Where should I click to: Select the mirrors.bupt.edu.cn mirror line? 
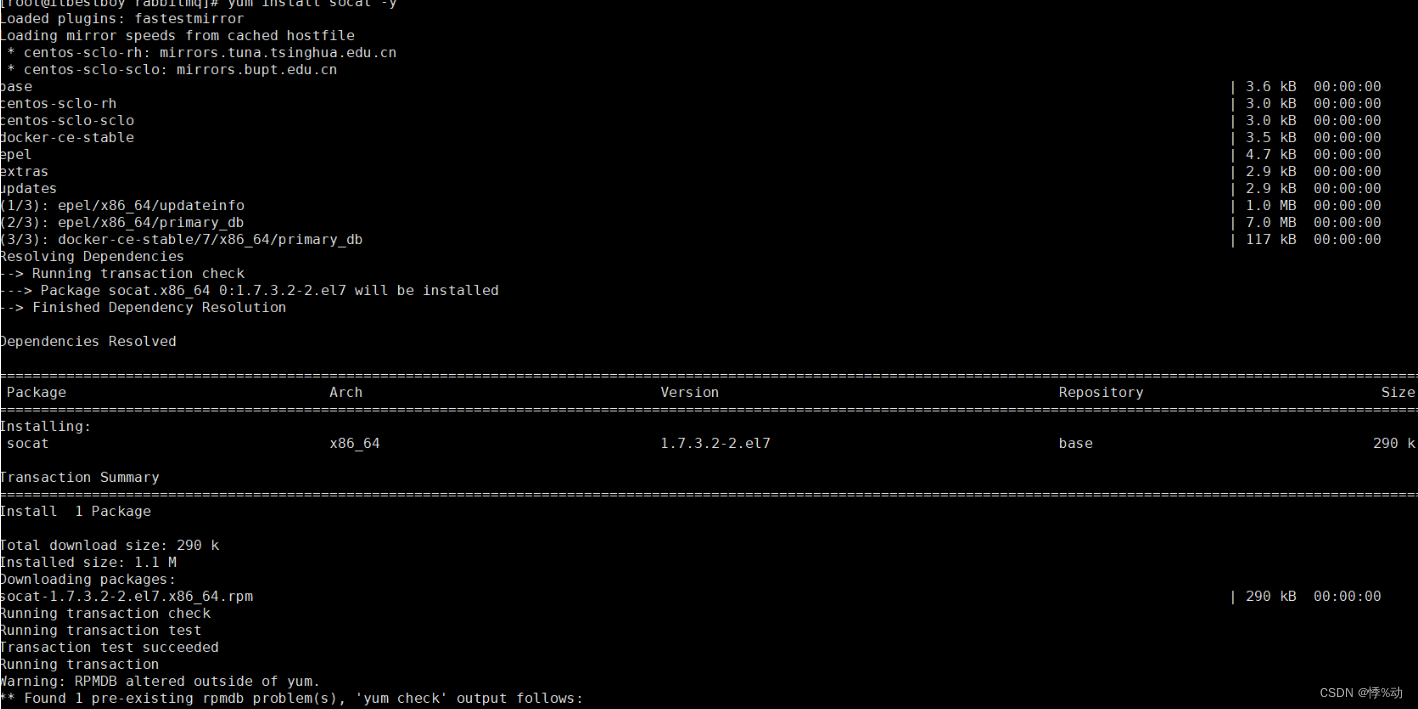pyautogui.click(x=172, y=69)
